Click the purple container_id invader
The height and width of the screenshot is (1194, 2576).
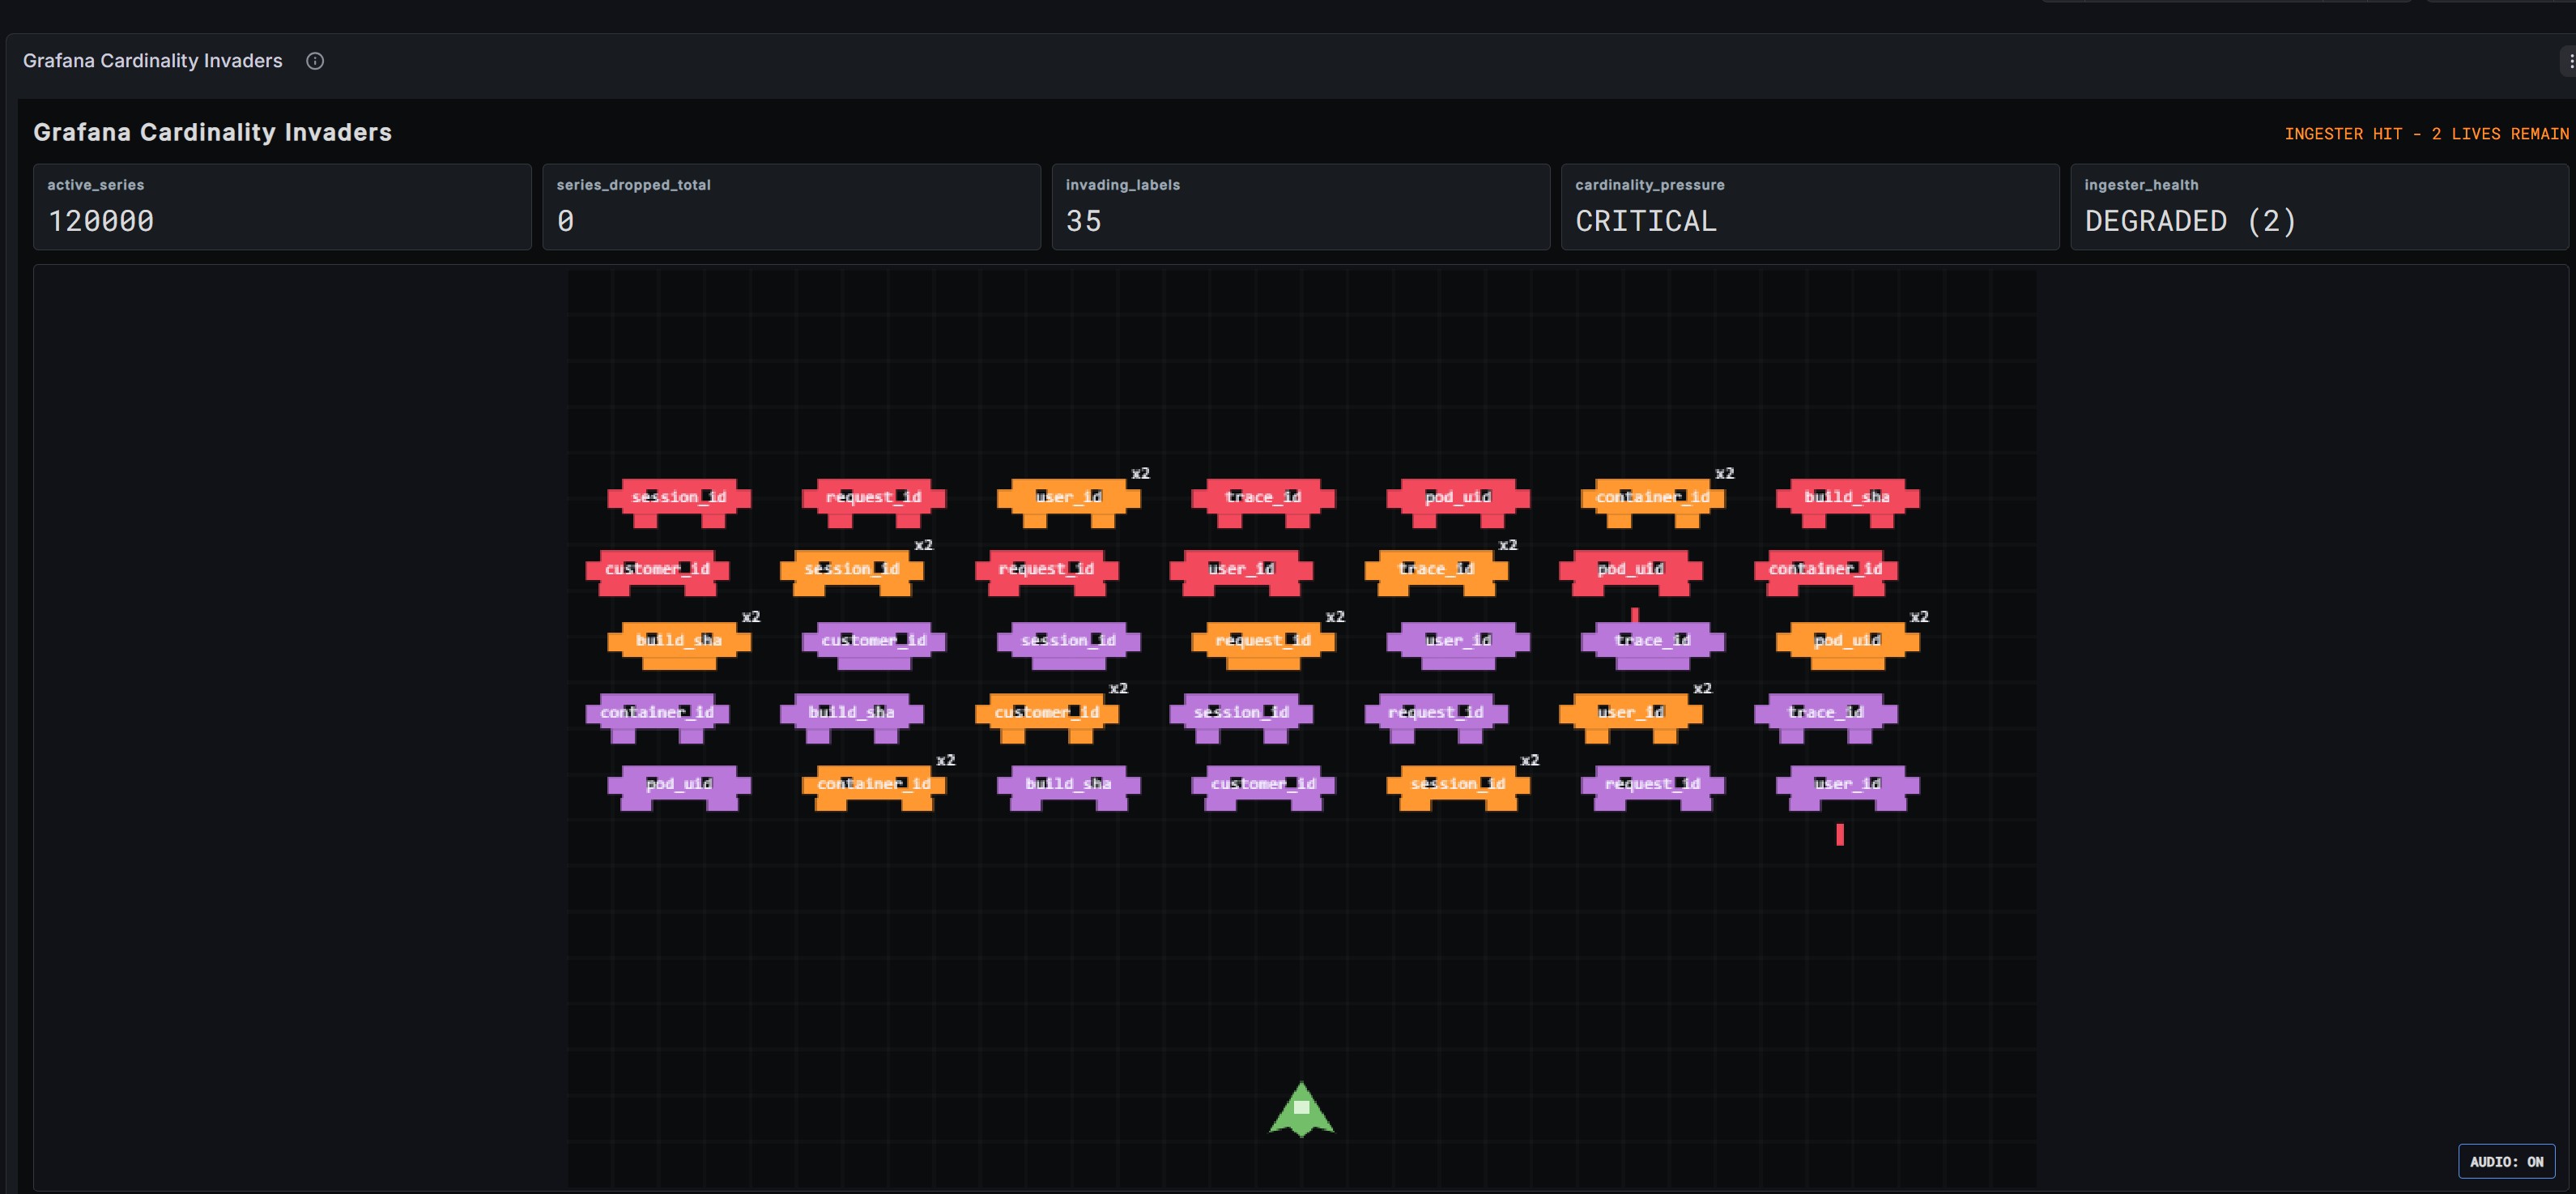(657, 717)
